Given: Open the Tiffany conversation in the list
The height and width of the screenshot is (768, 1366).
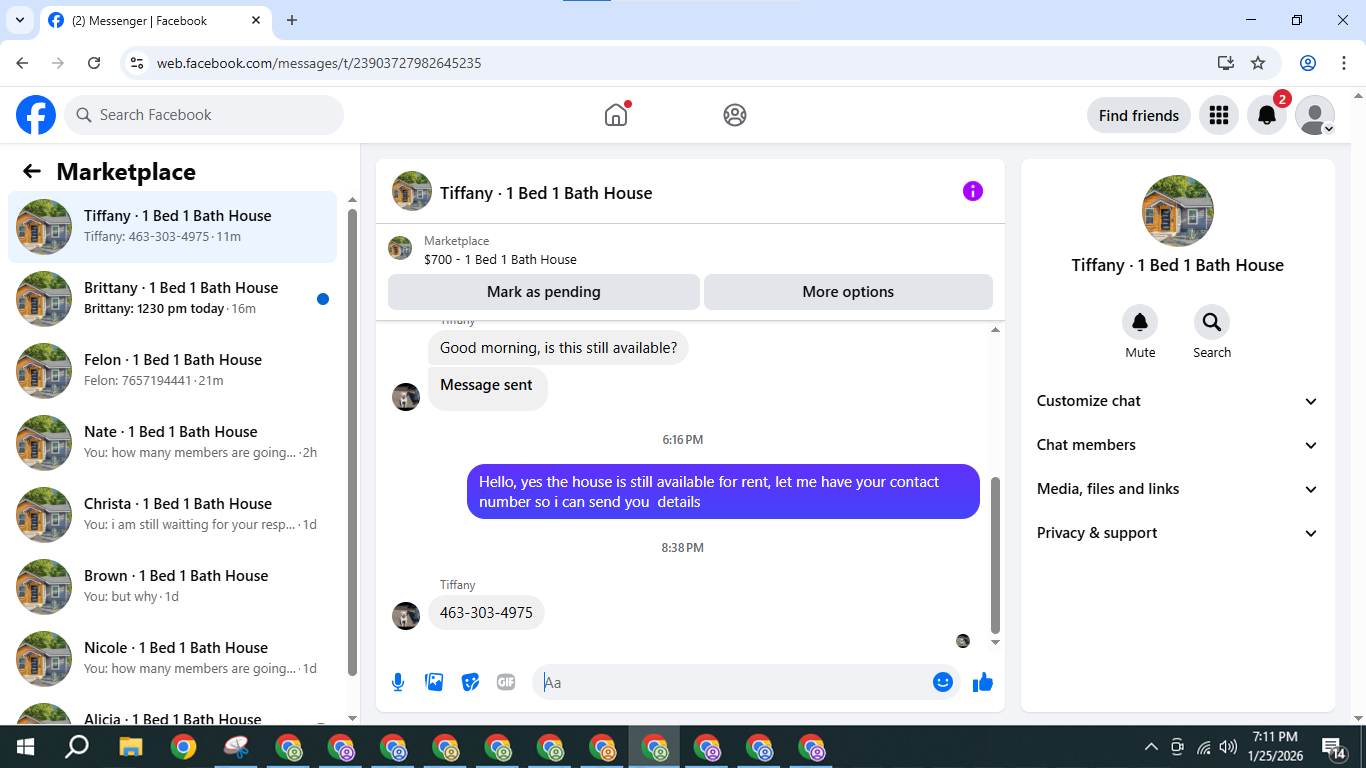Looking at the screenshot, I should tap(173, 227).
